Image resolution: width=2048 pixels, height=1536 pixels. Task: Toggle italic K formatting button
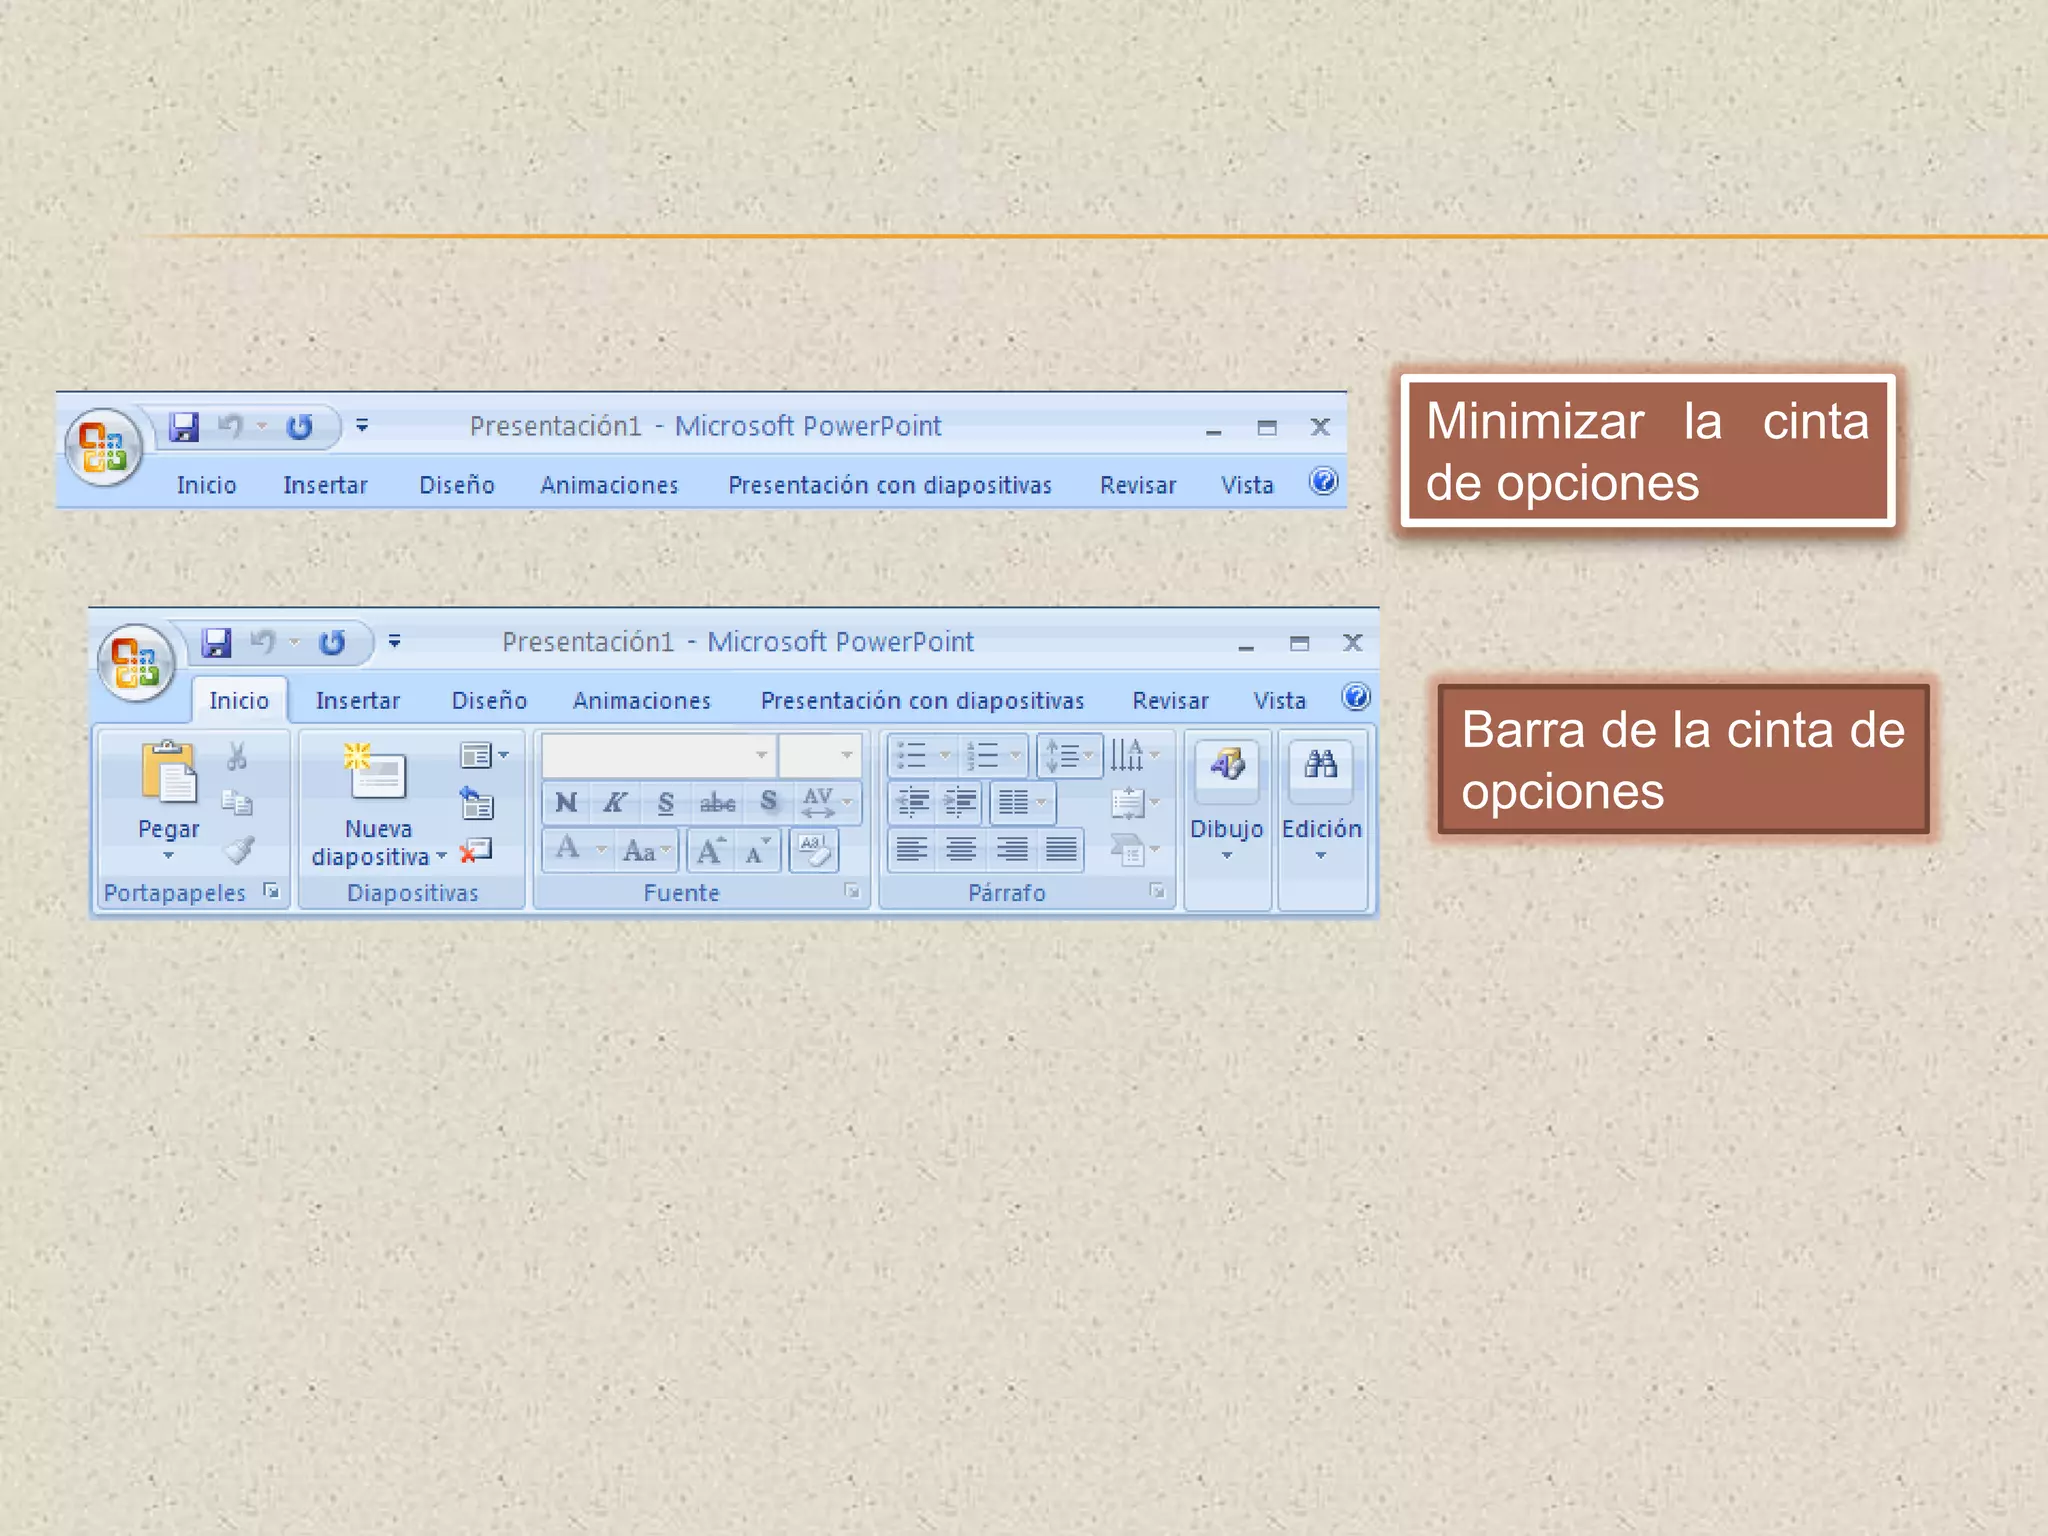(614, 802)
